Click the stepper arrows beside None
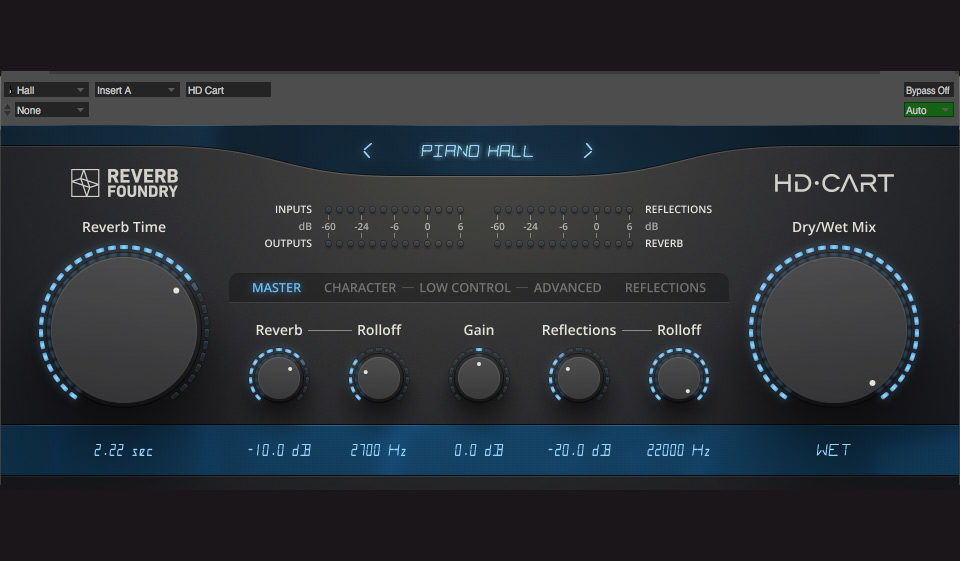Screen dimensions: 960x561 (7, 110)
